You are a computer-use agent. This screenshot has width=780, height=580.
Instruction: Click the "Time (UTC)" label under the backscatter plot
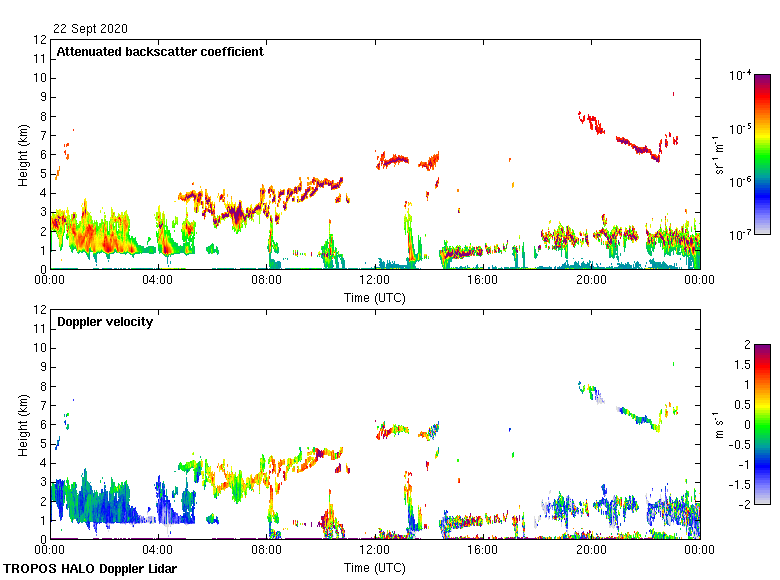374,297
